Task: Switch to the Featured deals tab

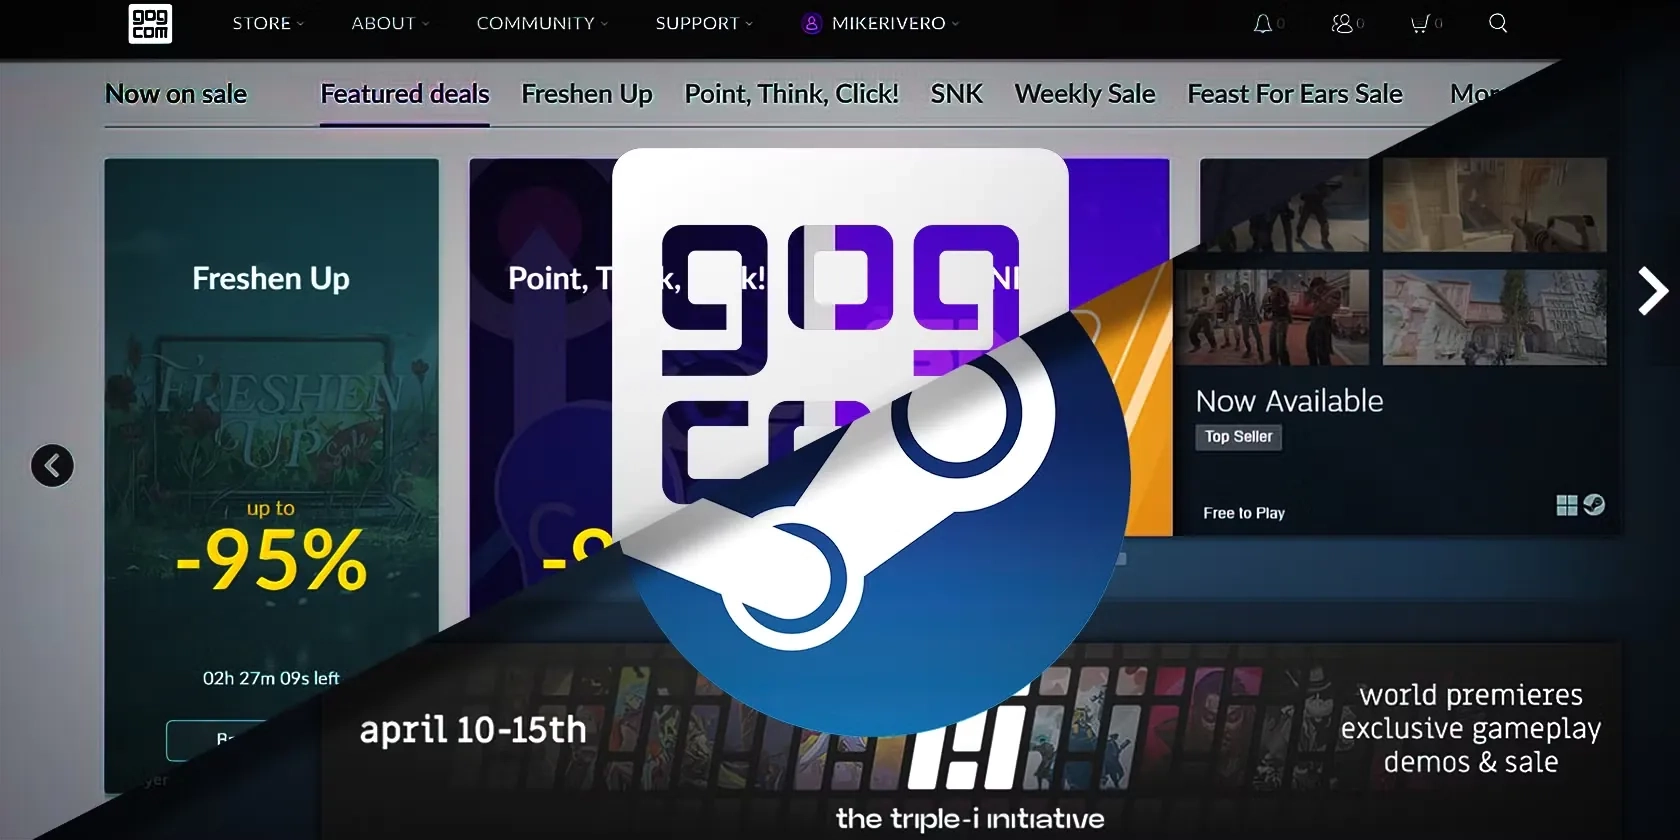Action: 404,94
